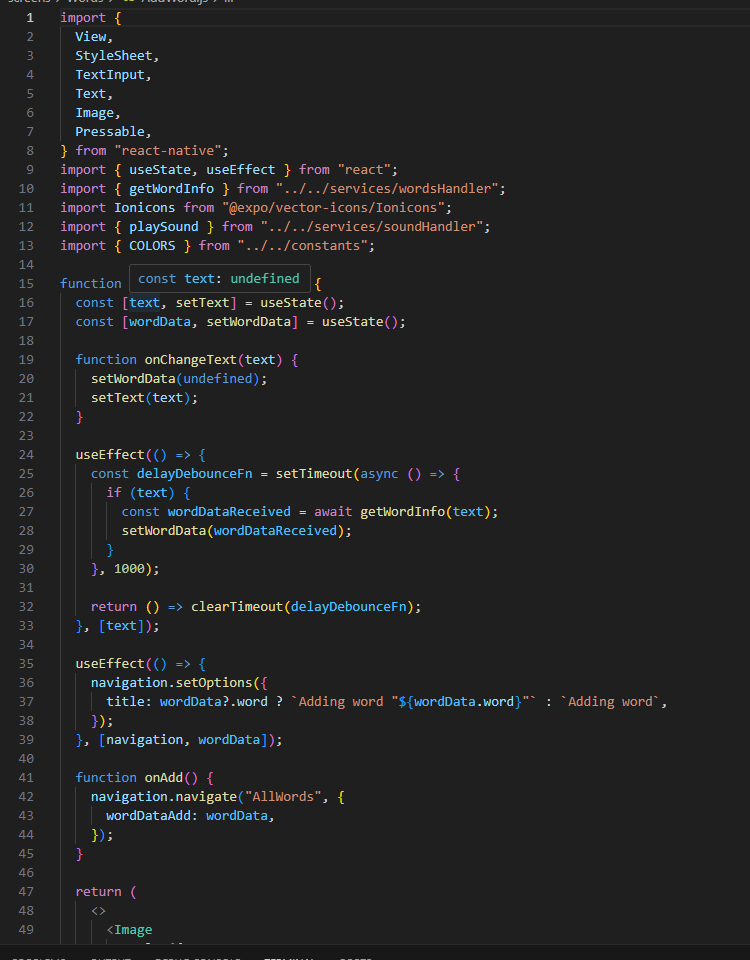The image size is (750, 960).
Task: Click 'useState' in the line 9 import
Action: [x=160, y=170]
